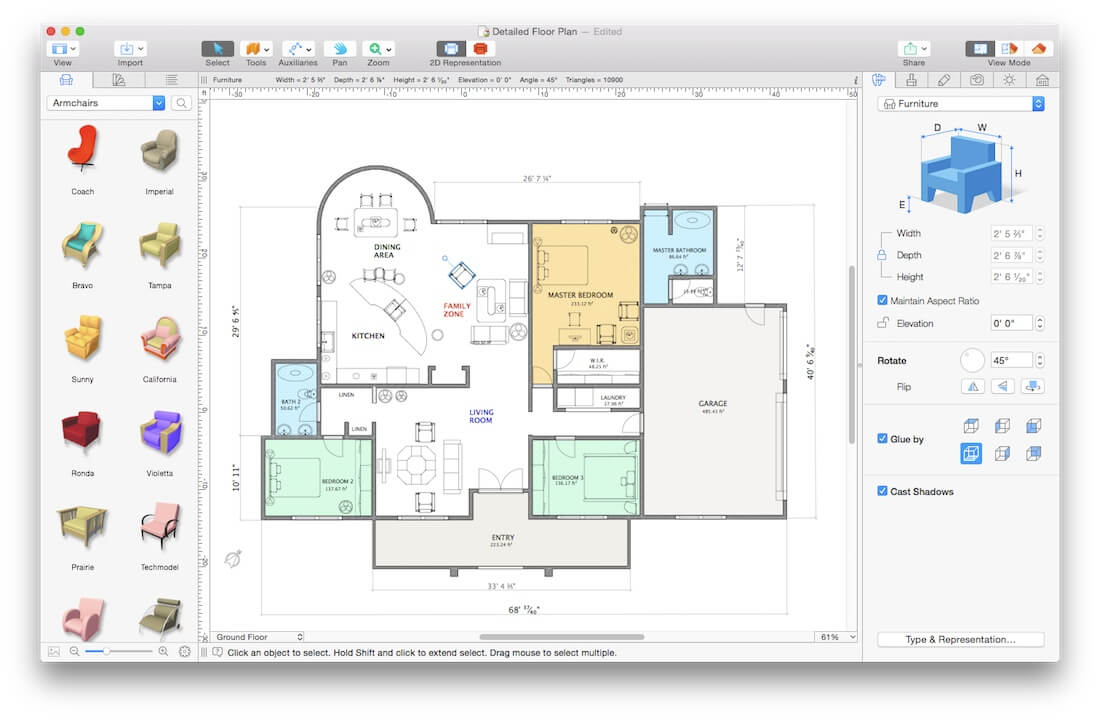Screen dimensions: 1100x720
Task: Expand the Furniture inspector dropdown
Action: tap(961, 104)
